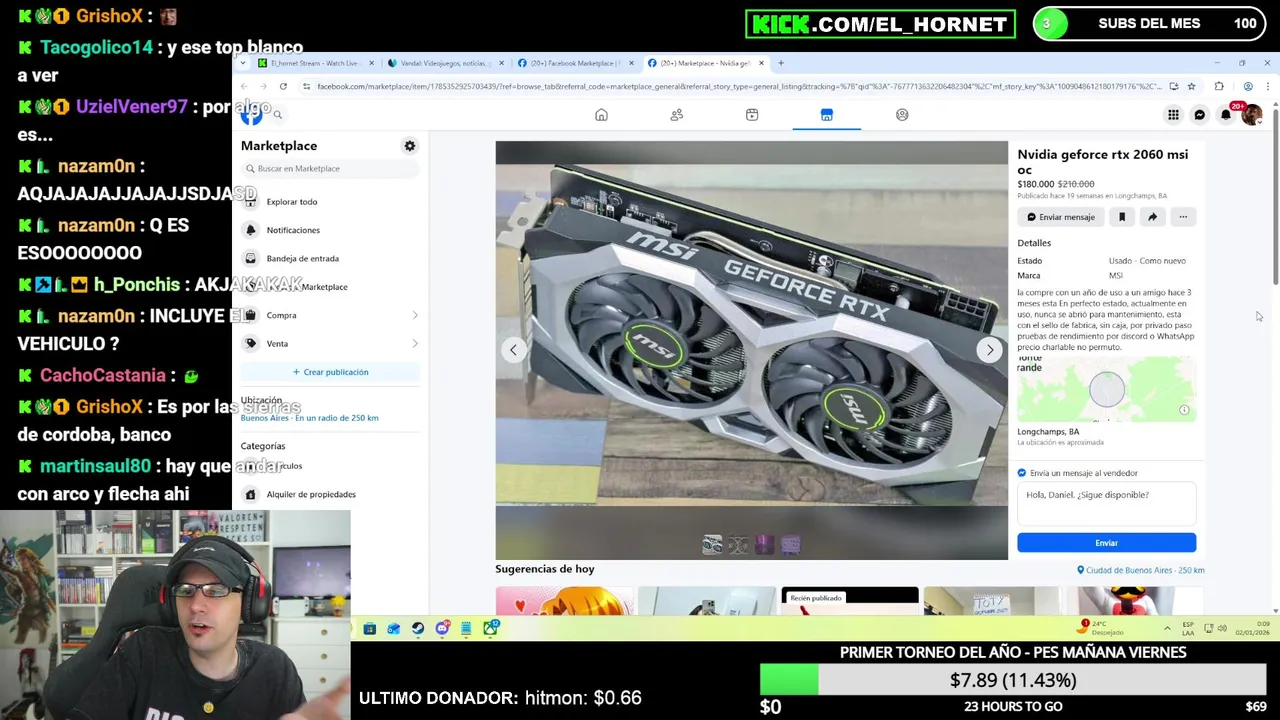This screenshot has height=720, width=1280.
Task: Change location Buenos Aires radius link
Action: [309, 418]
